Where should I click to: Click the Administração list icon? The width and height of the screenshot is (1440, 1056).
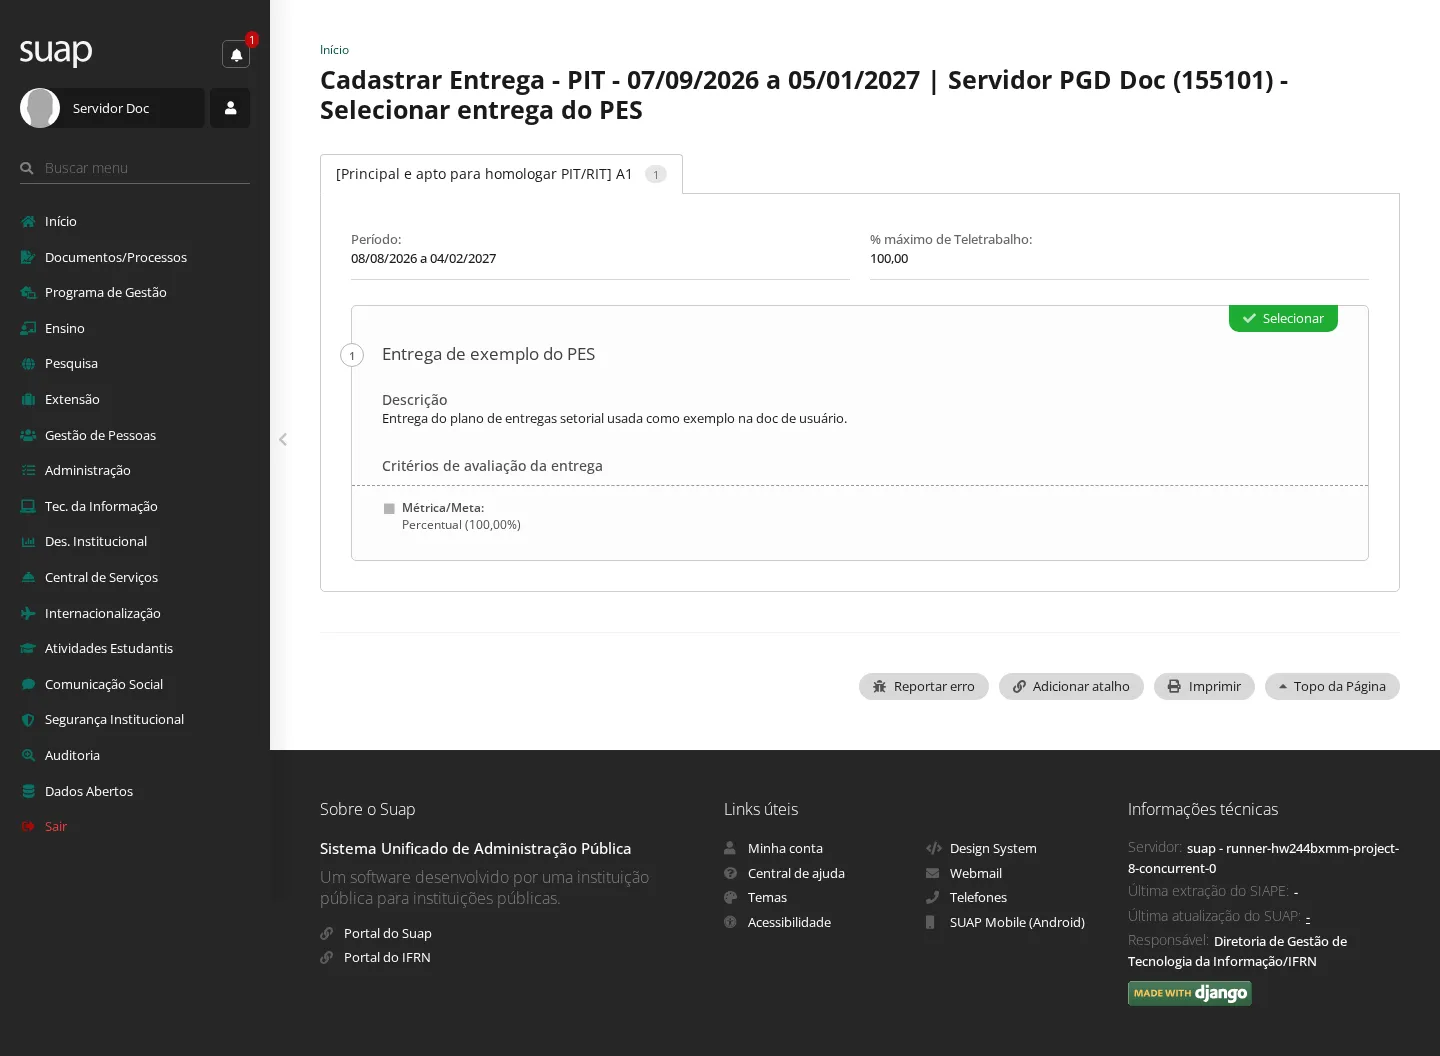point(28,470)
